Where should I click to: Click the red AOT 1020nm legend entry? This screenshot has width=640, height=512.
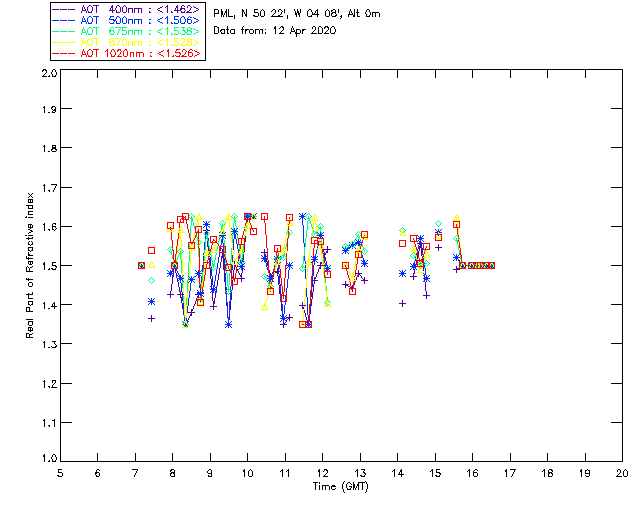pyautogui.click(x=128, y=53)
